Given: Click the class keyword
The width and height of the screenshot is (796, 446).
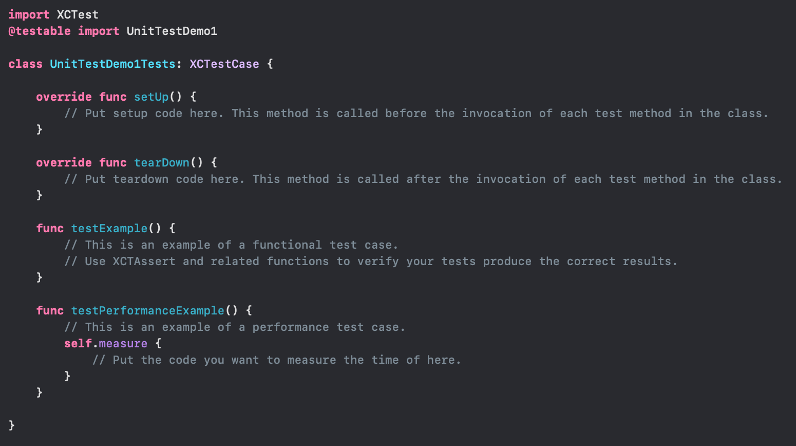Looking at the screenshot, I should click(24, 65).
